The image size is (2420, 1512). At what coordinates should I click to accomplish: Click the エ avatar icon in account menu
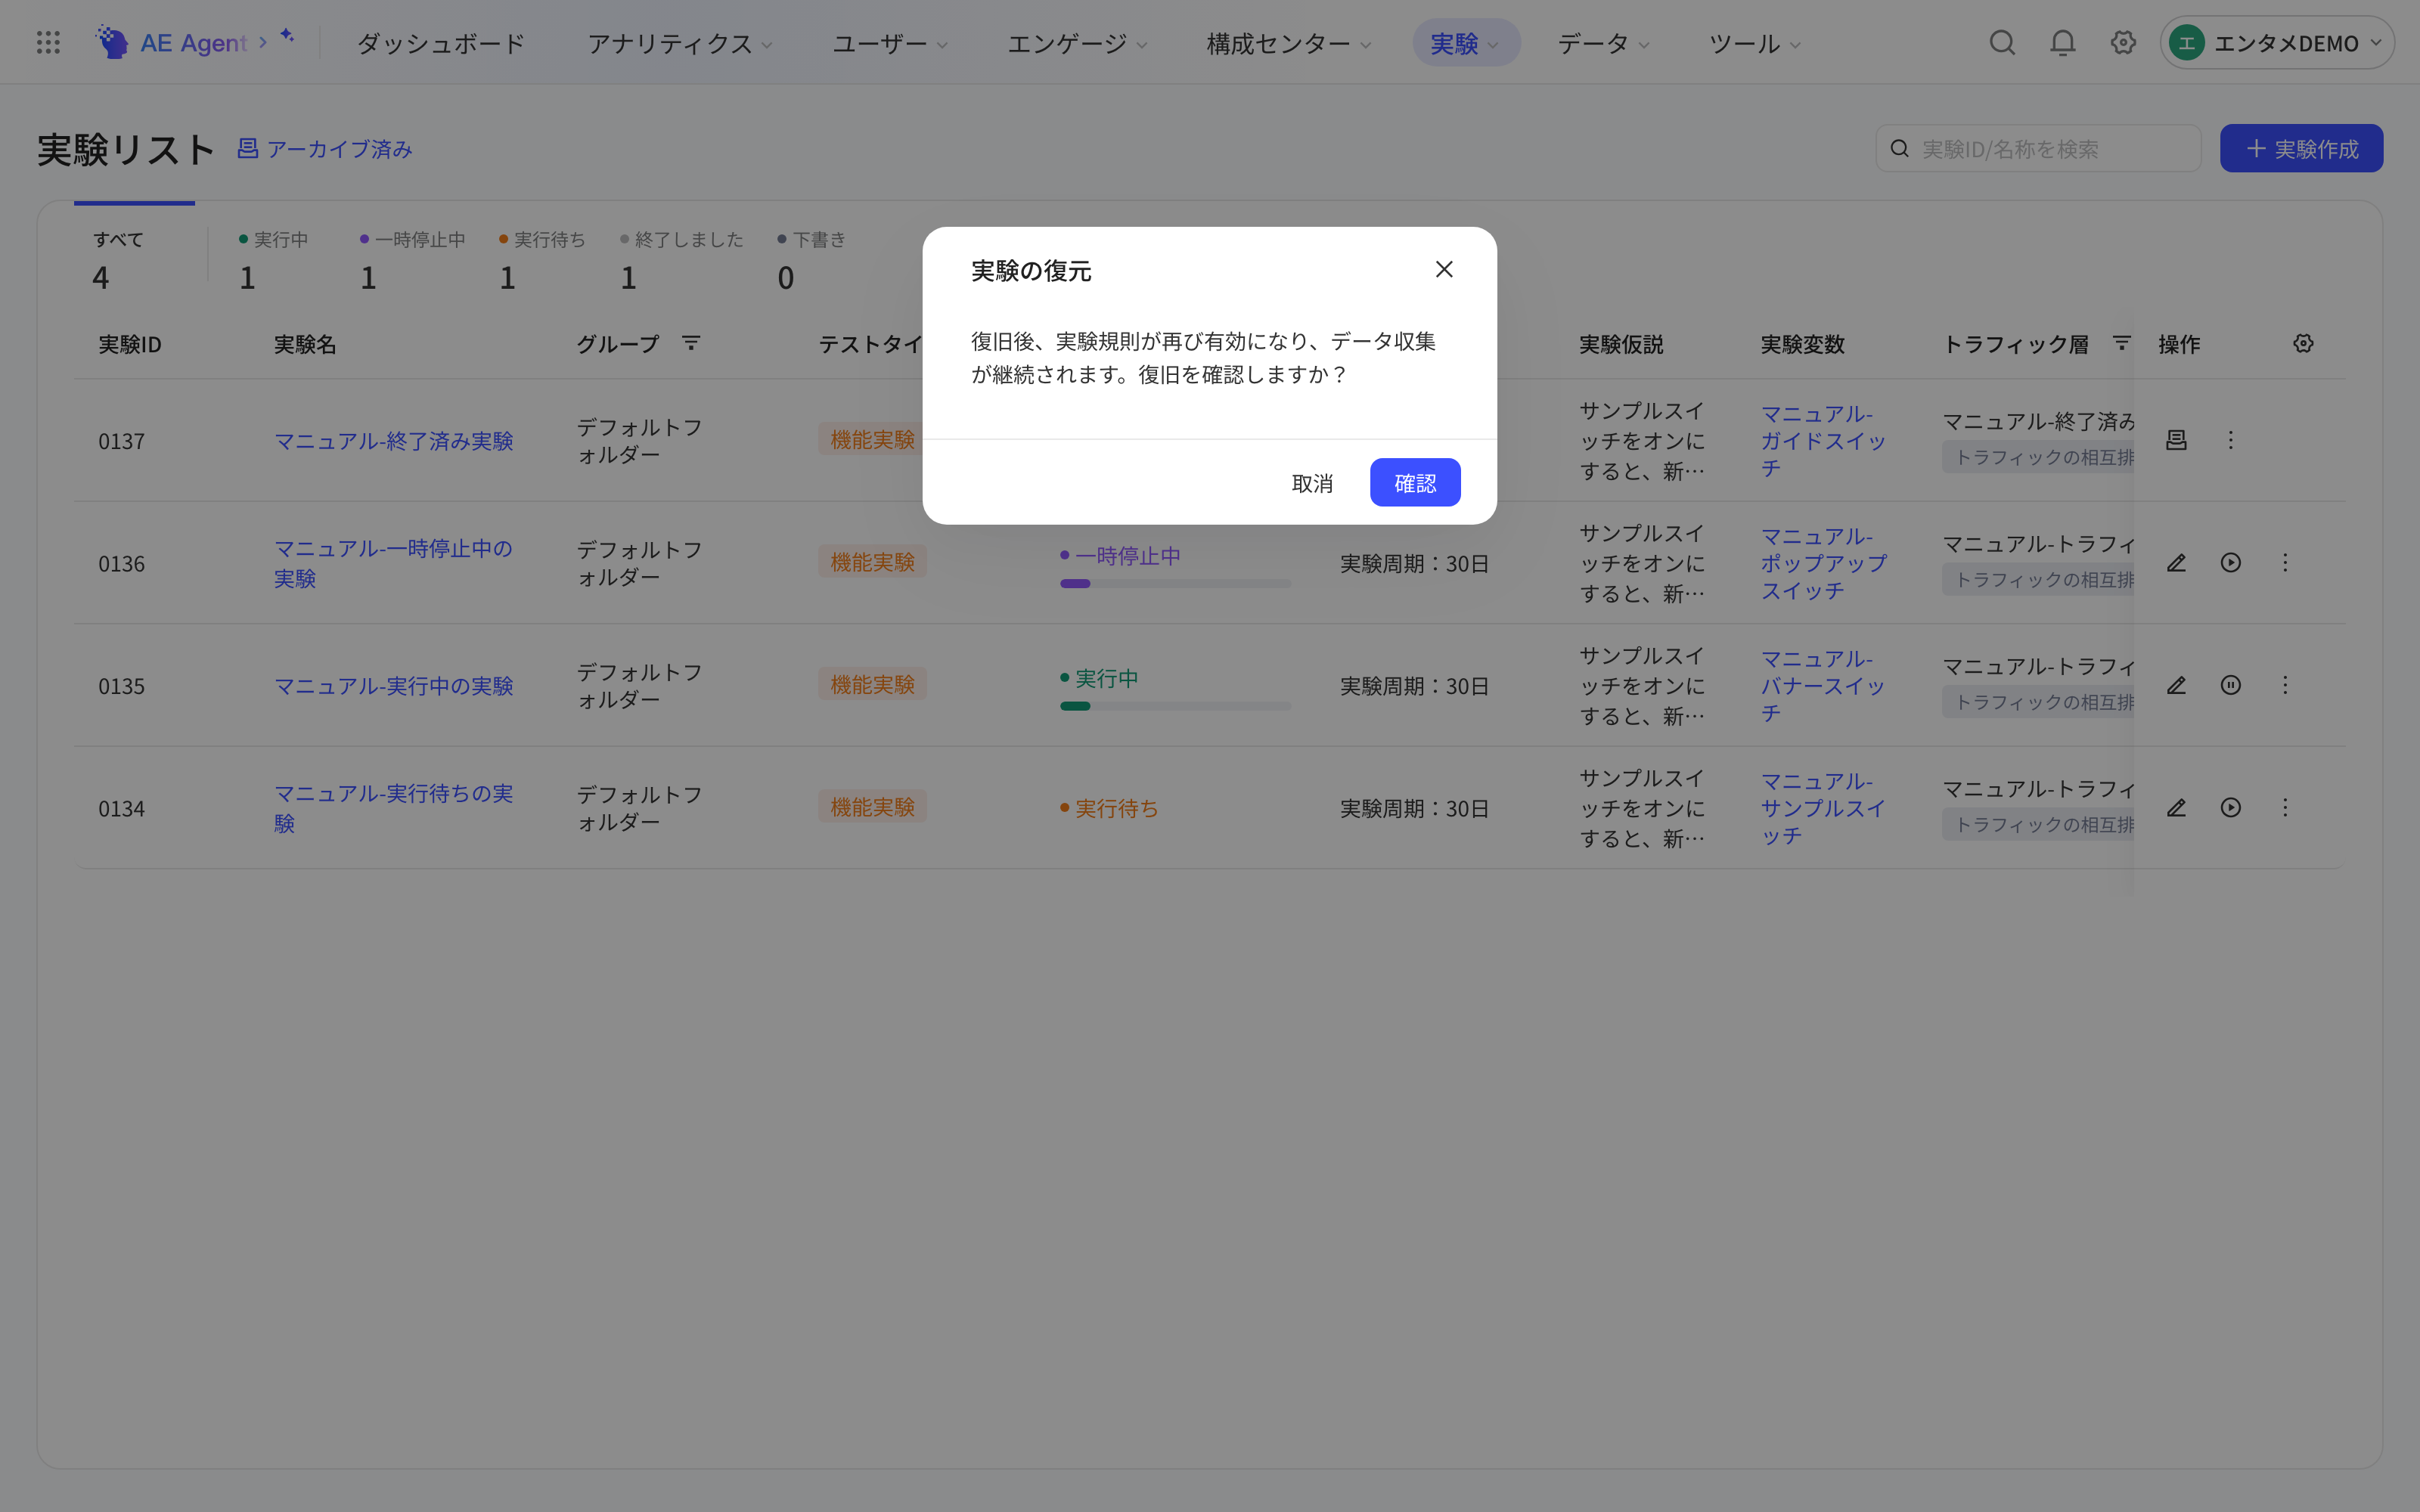(2187, 43)
